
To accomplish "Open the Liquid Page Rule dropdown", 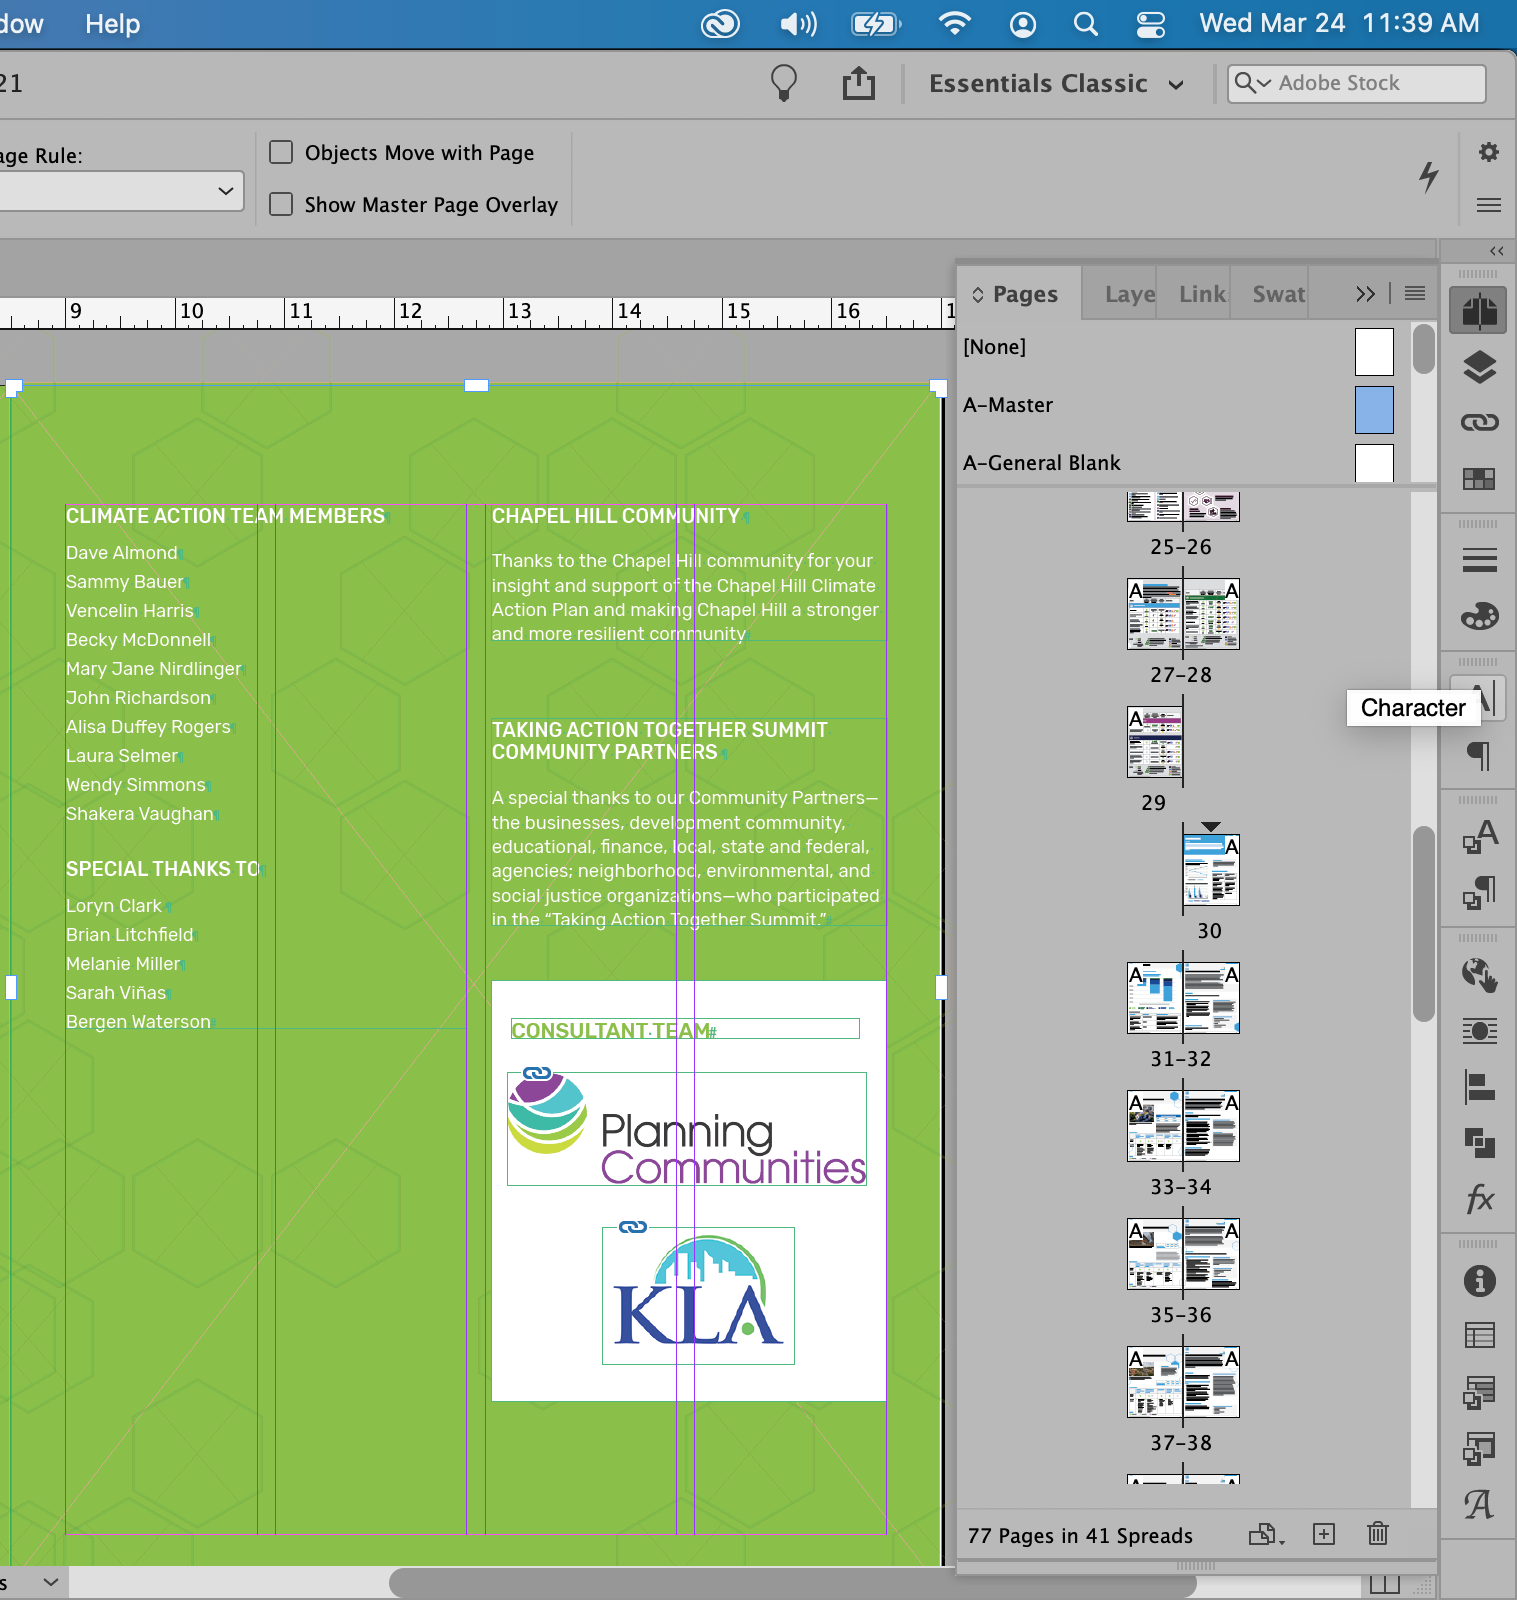I will coord(121,191).
